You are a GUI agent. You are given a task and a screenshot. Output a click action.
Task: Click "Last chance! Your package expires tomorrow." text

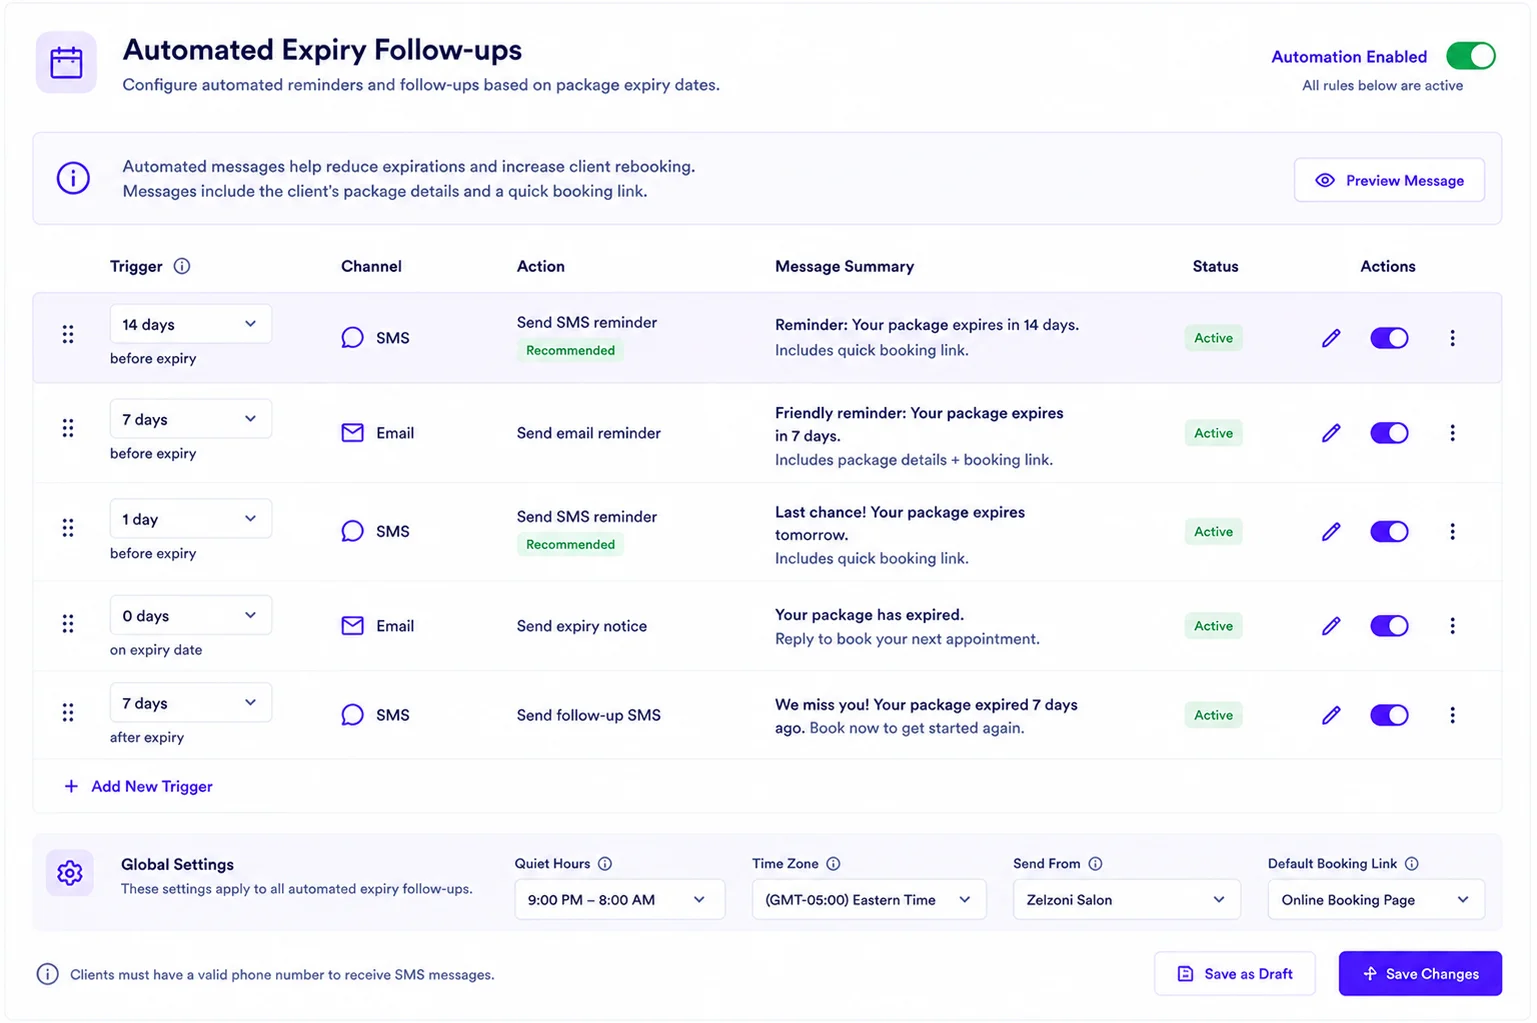[900, 523]
